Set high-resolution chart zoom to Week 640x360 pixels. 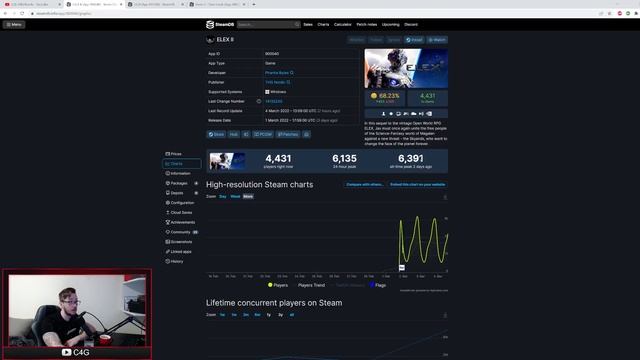coord(235,196)
